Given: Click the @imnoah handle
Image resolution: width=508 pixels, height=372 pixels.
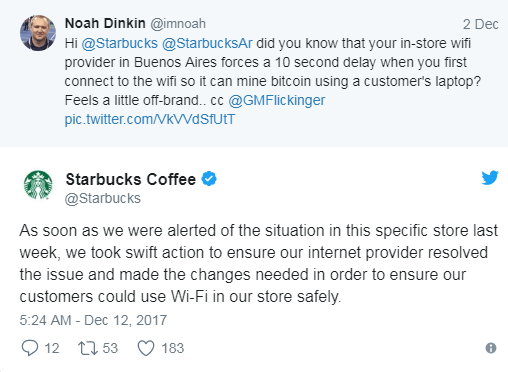Looking at the screenshot, I should (x=178, y=24).
